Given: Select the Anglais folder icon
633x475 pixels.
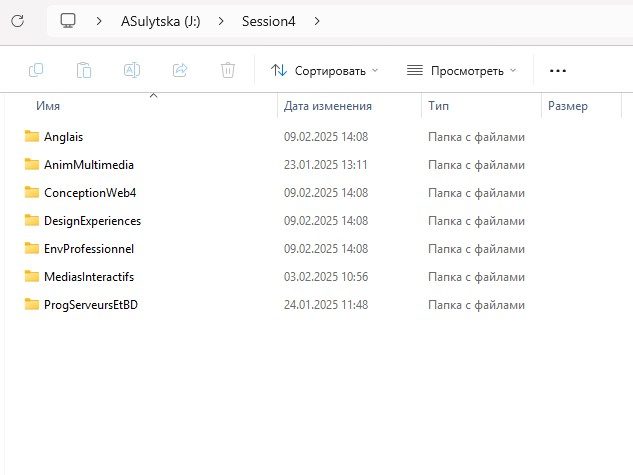Looking at the screenshot, I should tap(31, 137).
